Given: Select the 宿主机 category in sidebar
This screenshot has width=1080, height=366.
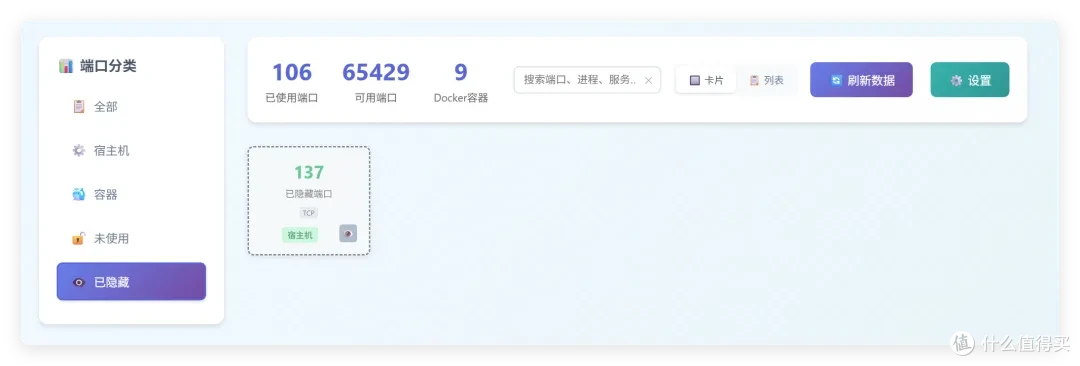Looking at the screenshot, I should pos(131,150).
